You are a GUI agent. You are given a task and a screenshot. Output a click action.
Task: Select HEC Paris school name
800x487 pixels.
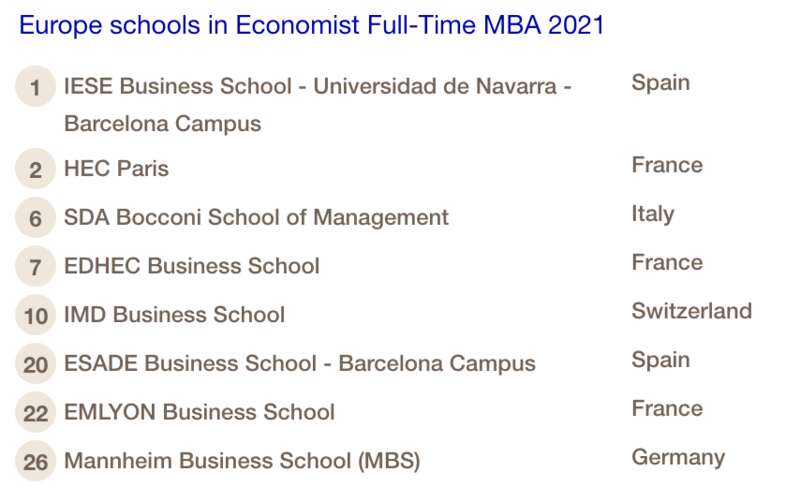pyautogui.click(x=116, y=169)
